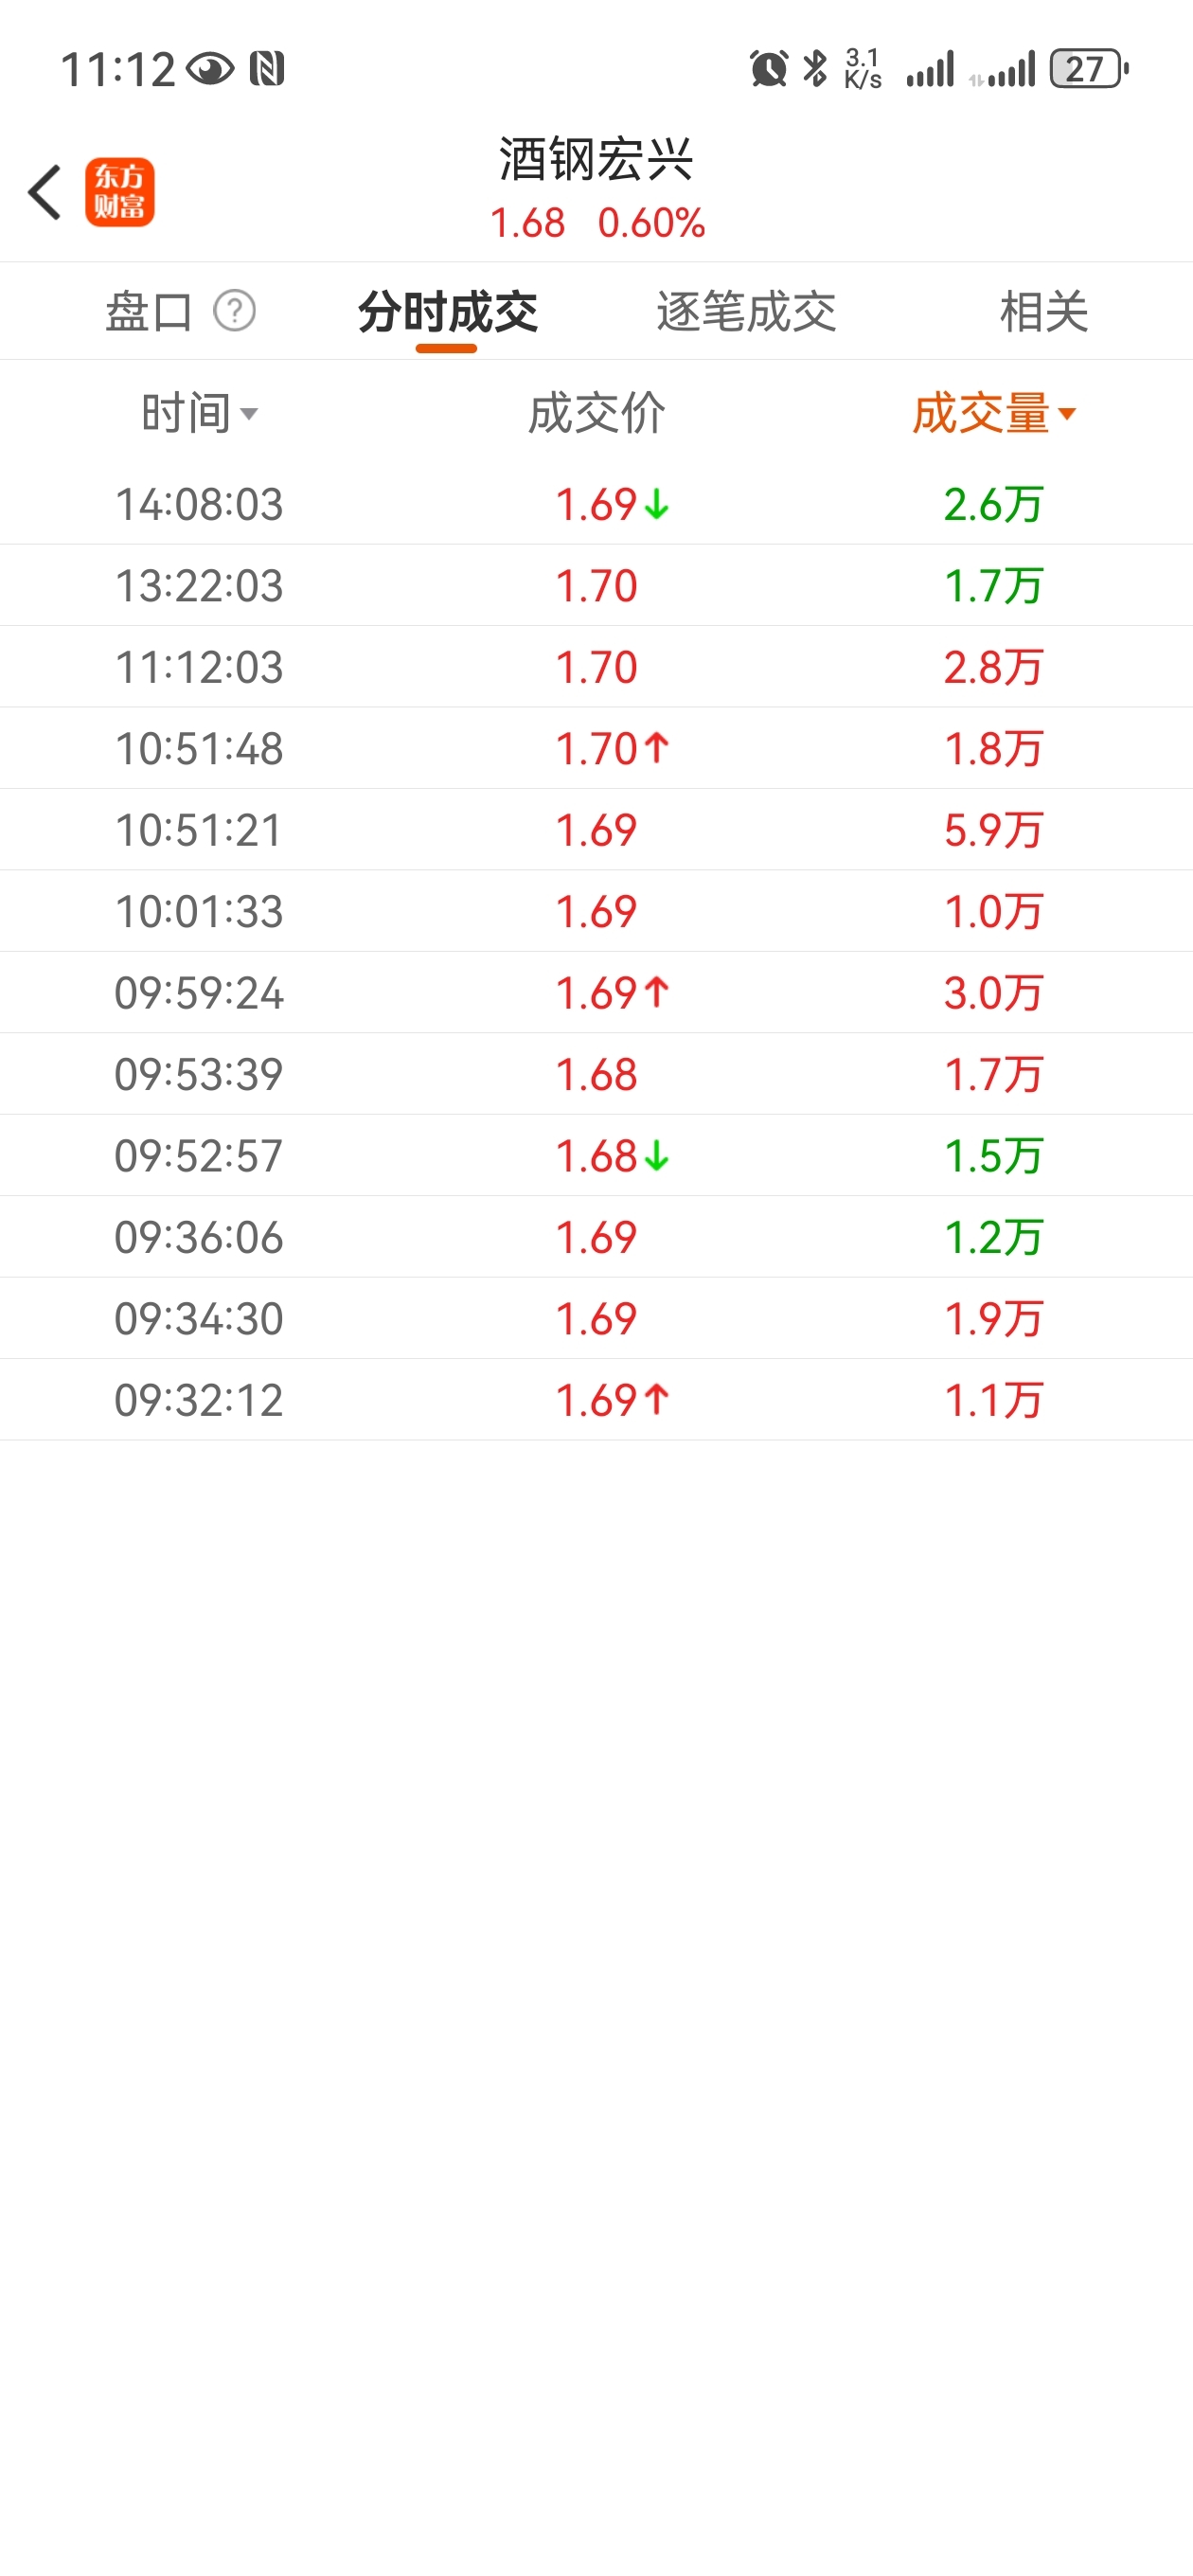Click the 成交价 column header
The width and height of the screenshot is (1193, 2576).
click(x=596, y=413)
